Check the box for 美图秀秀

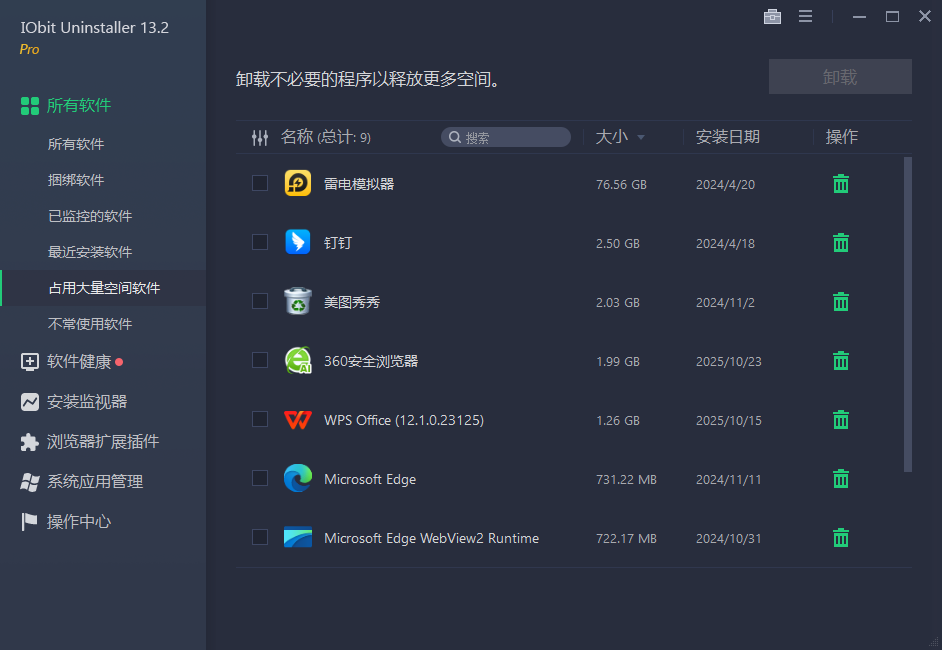pyautogui.click(x=260, y=300)
